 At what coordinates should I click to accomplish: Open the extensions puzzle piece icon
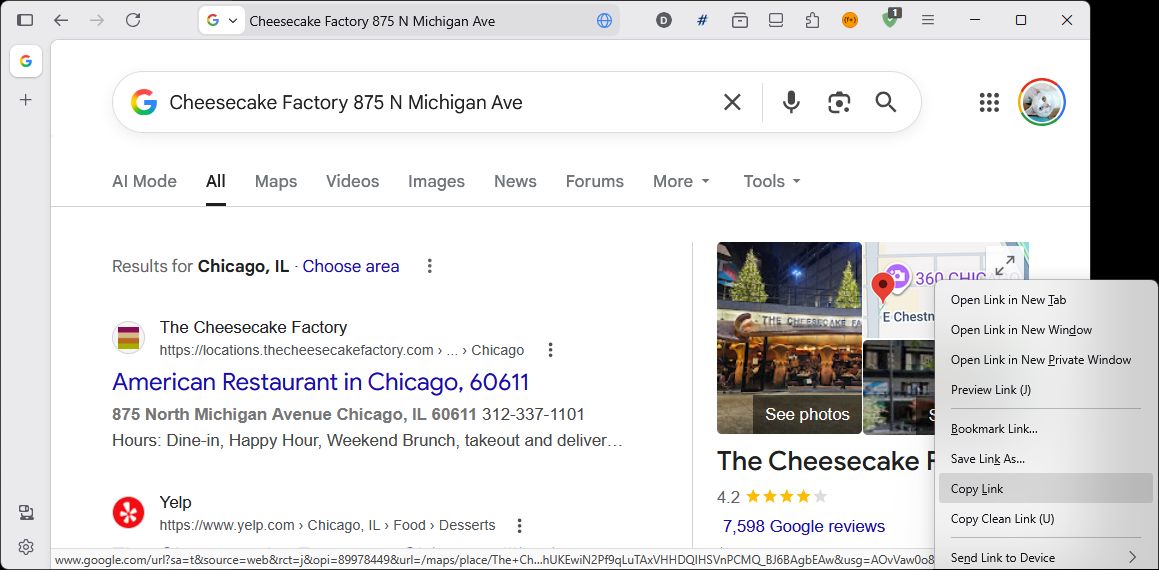click(812, 20)
